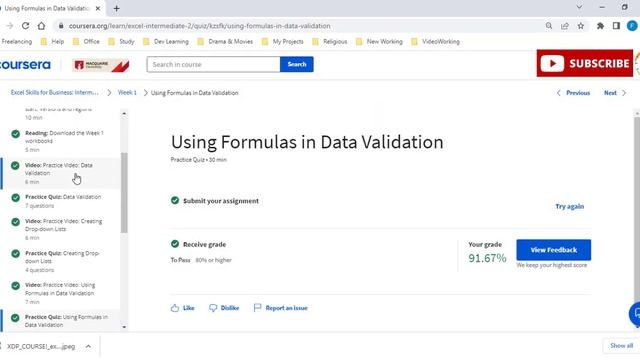Image resolution: width=640 pixels, height=360 pixels.
Task: Reload the page with the refresh icon
Action: point(25,26)
